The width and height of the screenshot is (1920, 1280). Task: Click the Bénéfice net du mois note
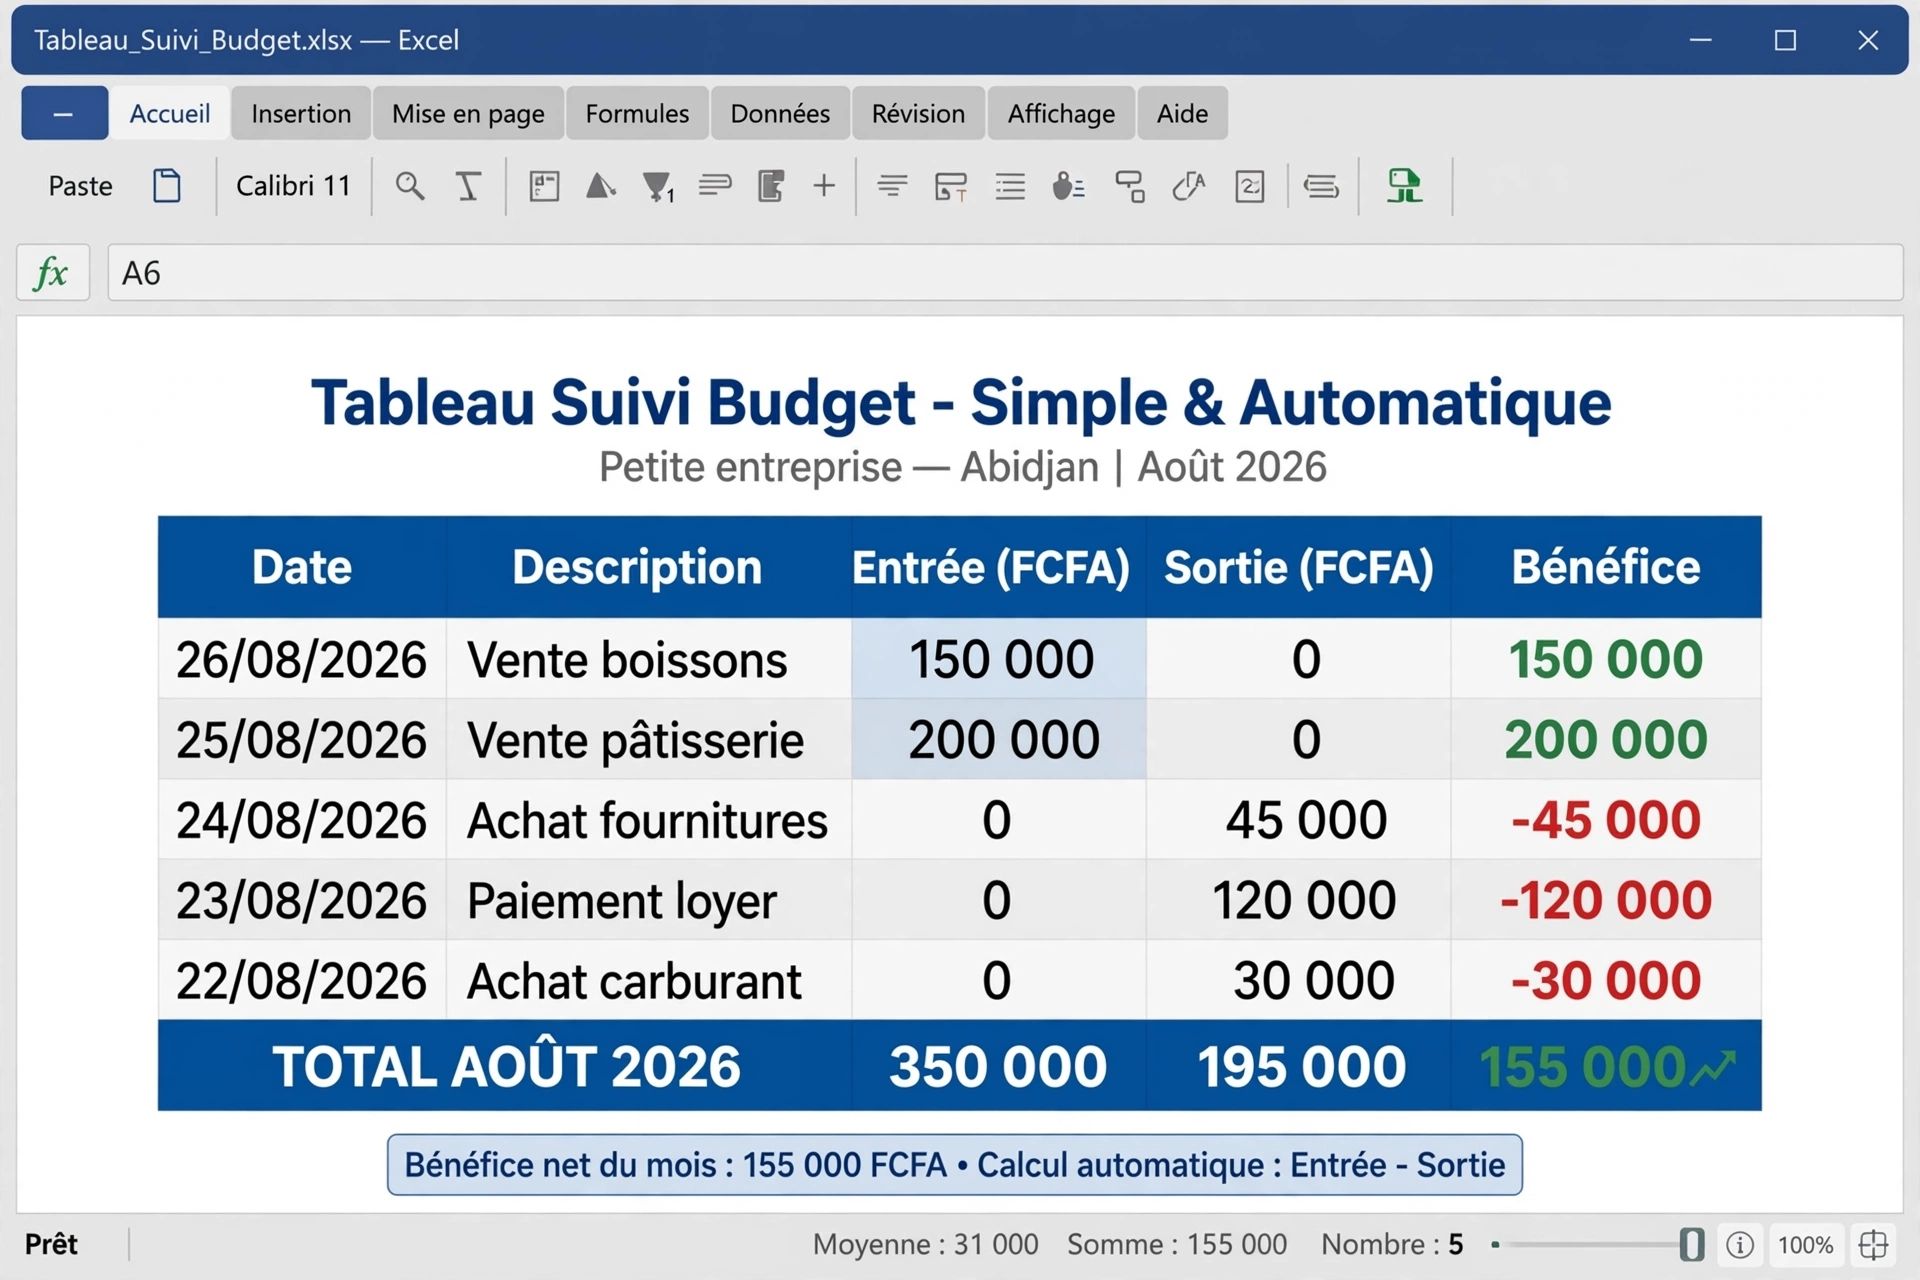(955, 1165)
